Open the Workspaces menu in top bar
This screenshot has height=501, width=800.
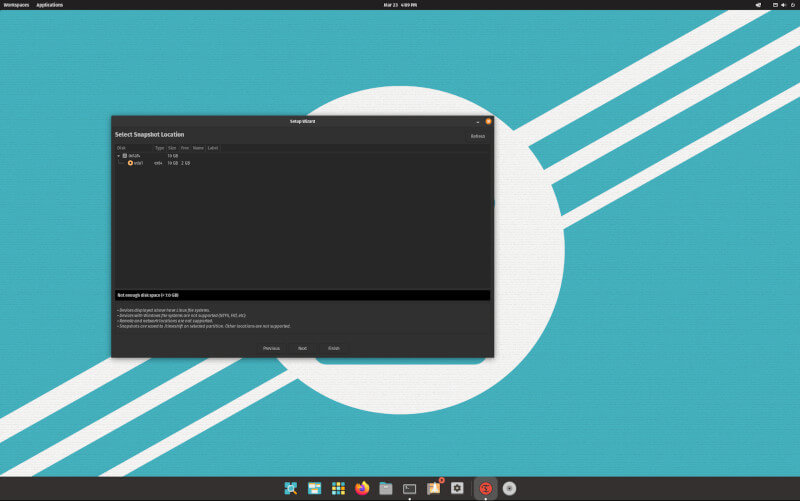click(x=16, y=5)
